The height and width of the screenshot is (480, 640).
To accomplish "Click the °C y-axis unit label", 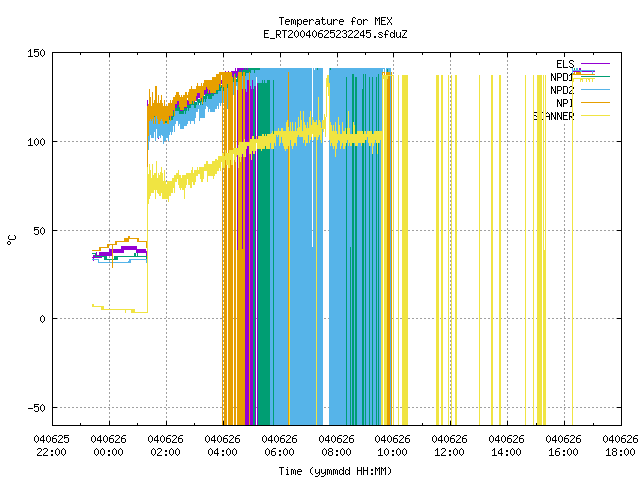I will coord(11,240).
